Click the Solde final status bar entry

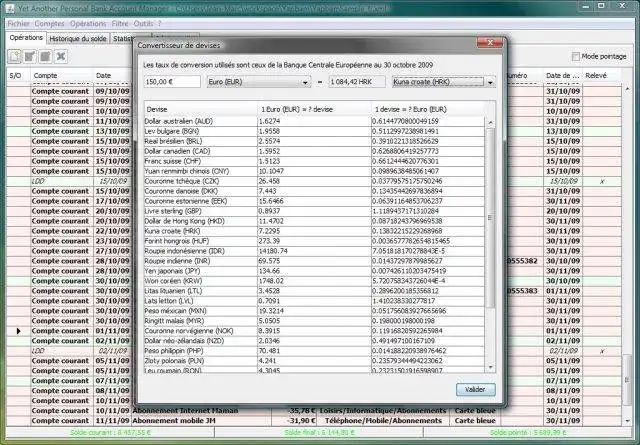(319, 432)
